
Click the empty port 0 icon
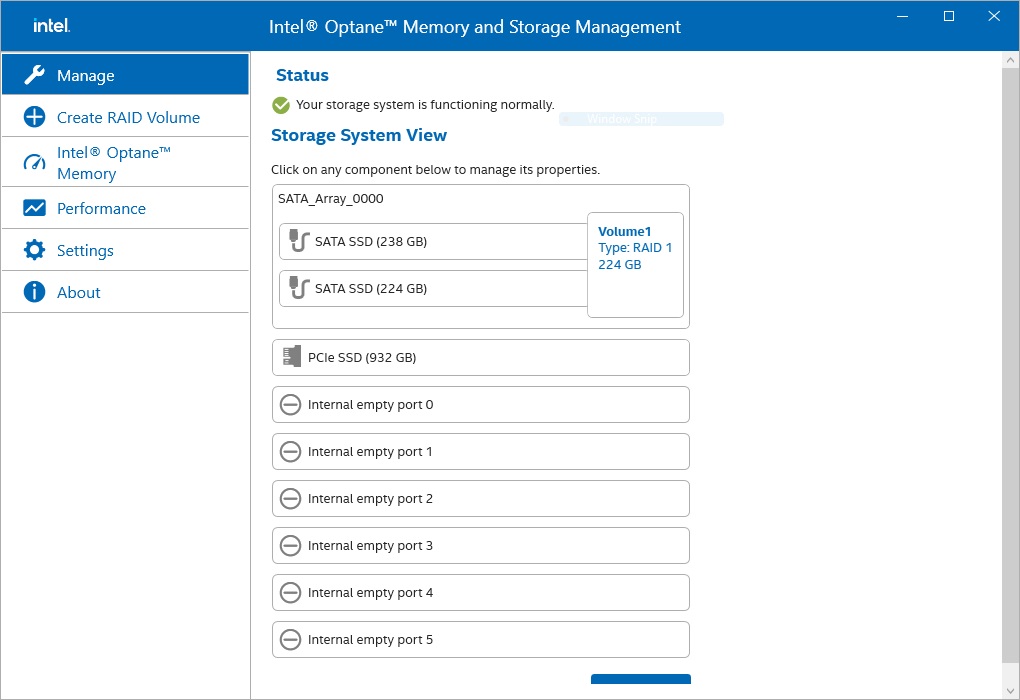[x=290, y=405]
